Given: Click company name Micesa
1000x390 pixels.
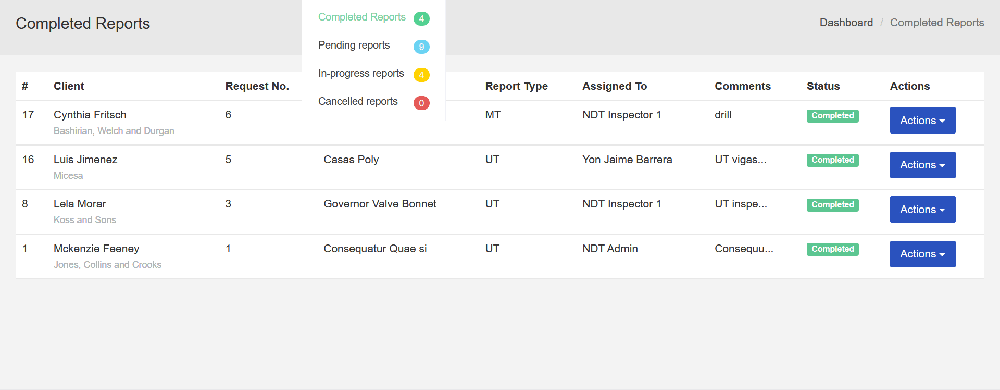Looking at the screenshot, I should click(x=68, y=176).
